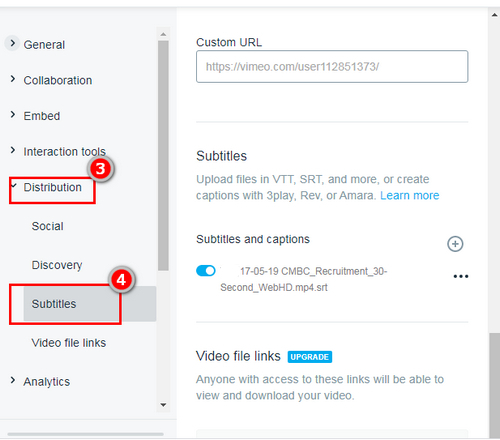
Task: Click the sidebar scroll down arrow
Action: (x=163, y=405)
